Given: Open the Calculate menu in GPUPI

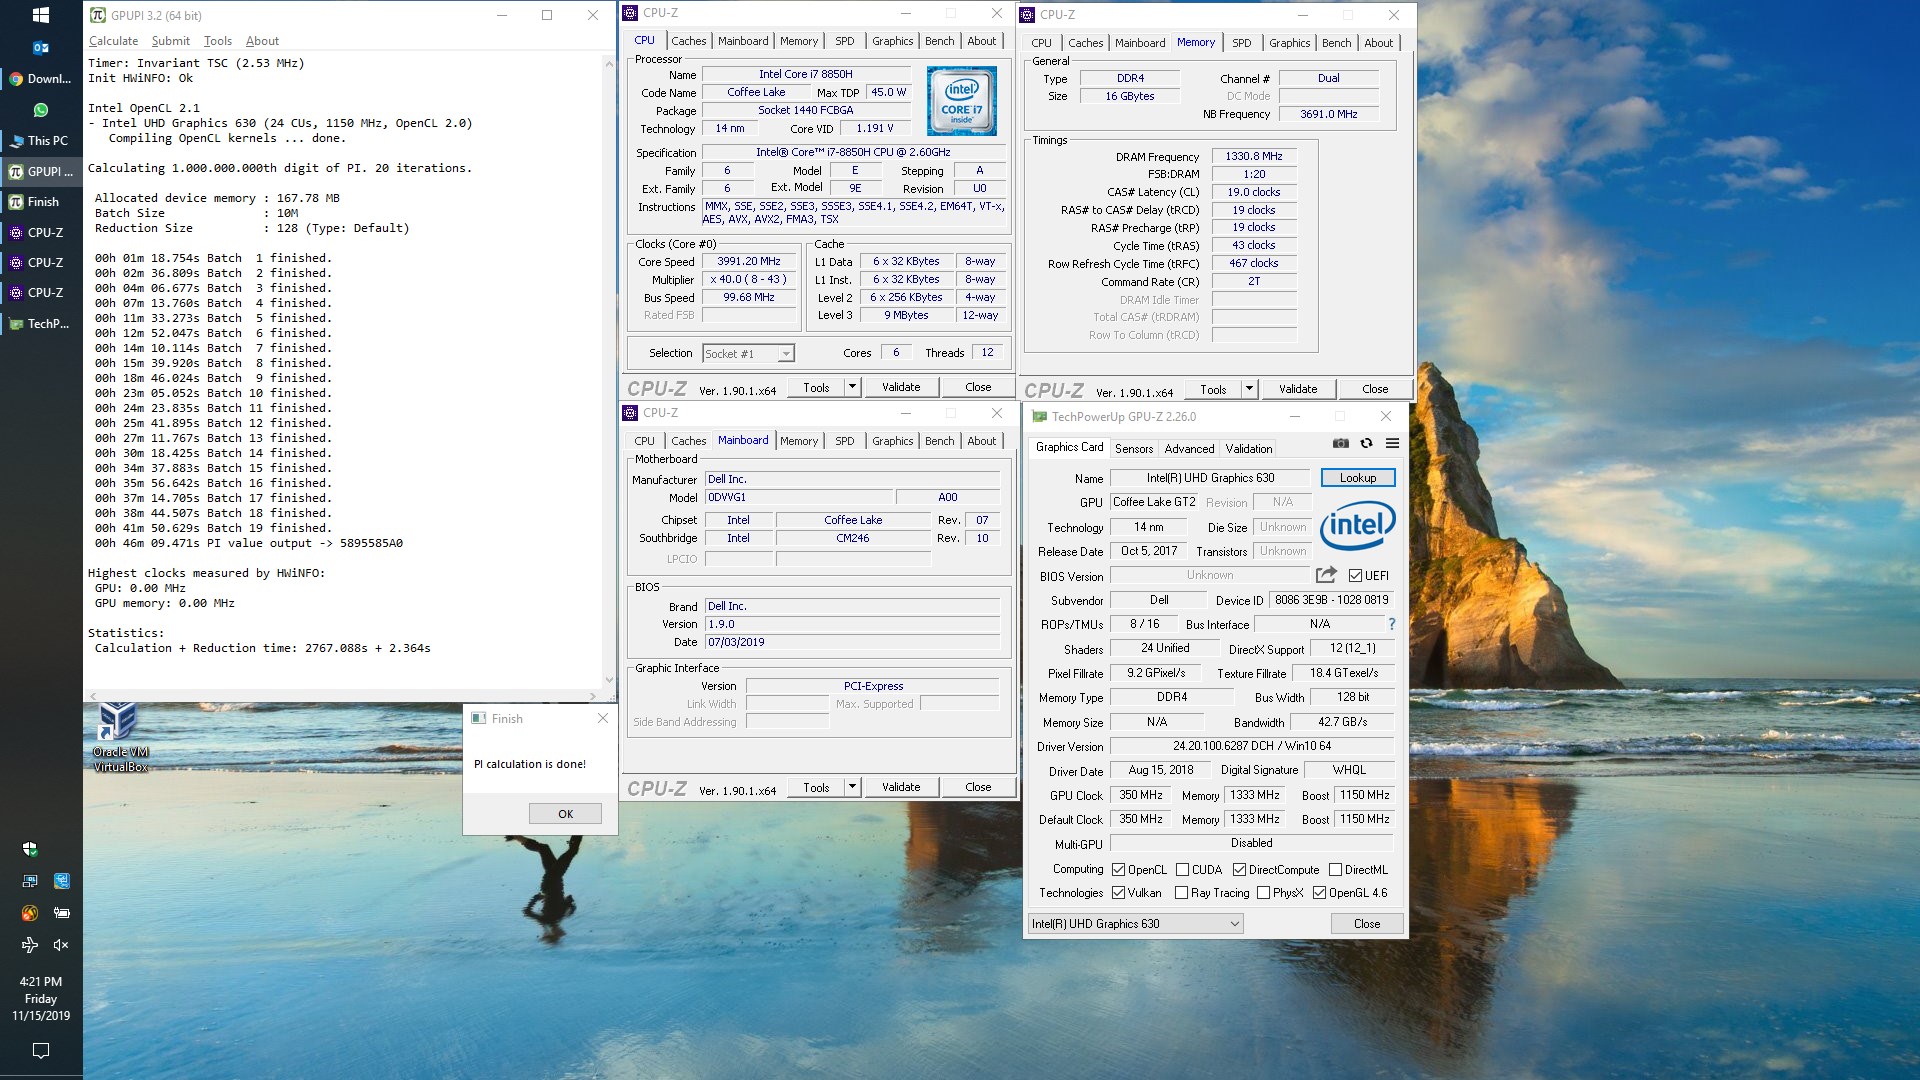Looking at the screenshot, I should point(113,41).
